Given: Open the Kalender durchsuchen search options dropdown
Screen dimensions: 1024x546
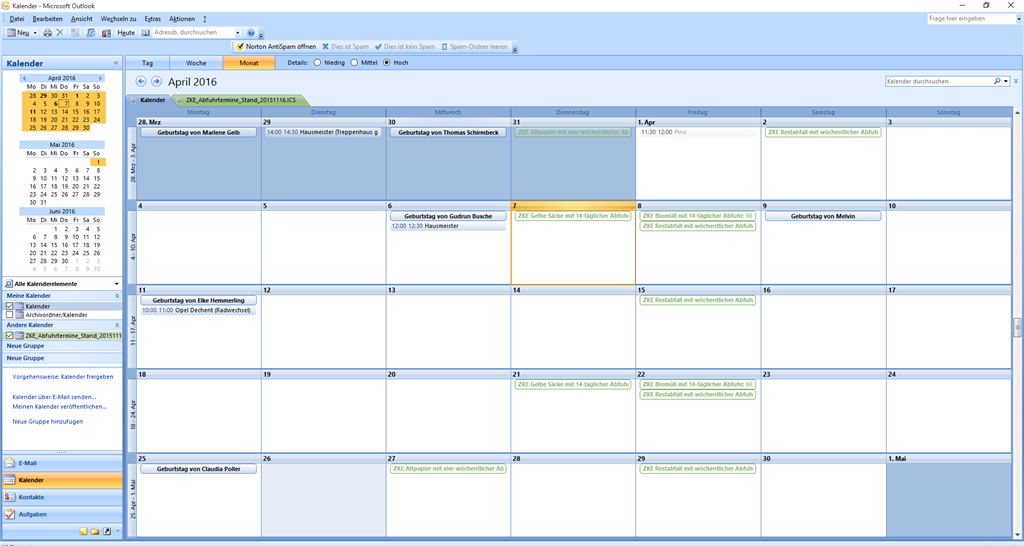Looking at the screenshot, I should (x=1006, y=81).
